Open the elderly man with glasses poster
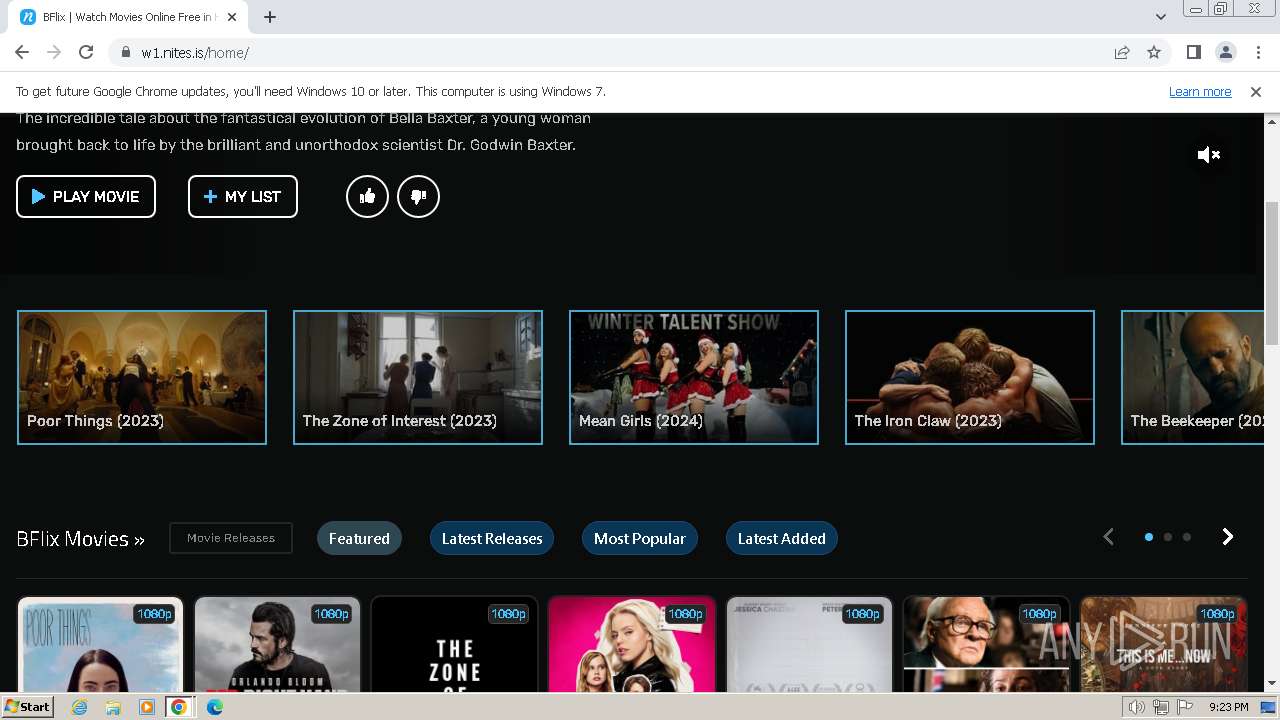Viewport: 1280px width, 720px height. click(985, 644)
